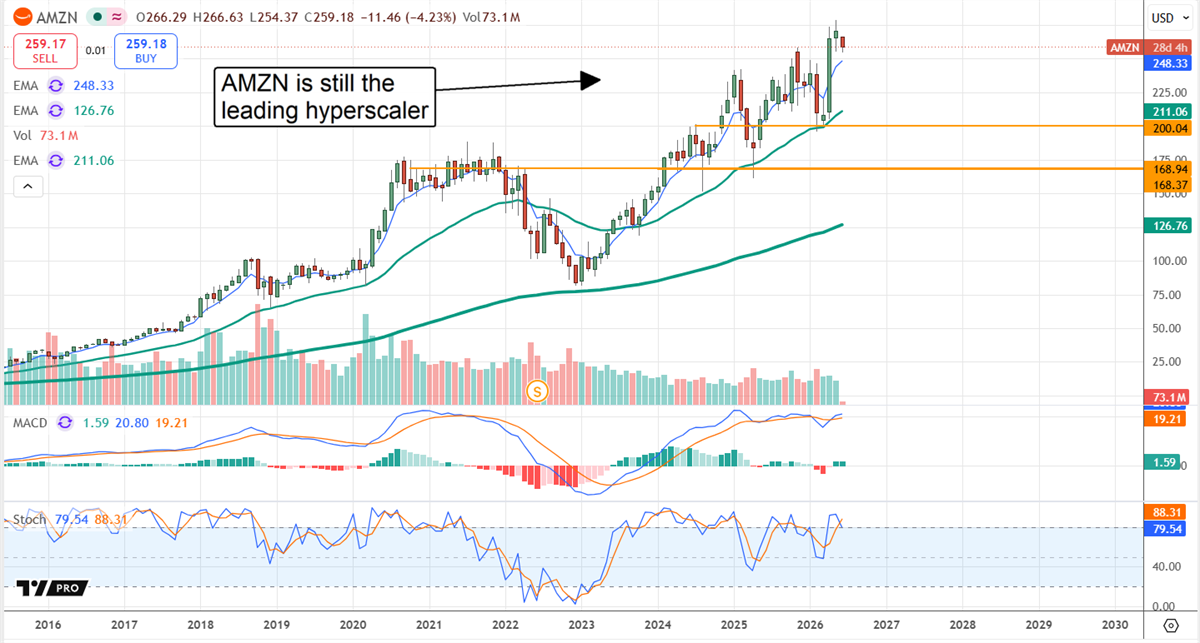Viewport: 1200px width, 643px height.
Task: Click the 2030 label on time axis
Action: [1115, 624]
